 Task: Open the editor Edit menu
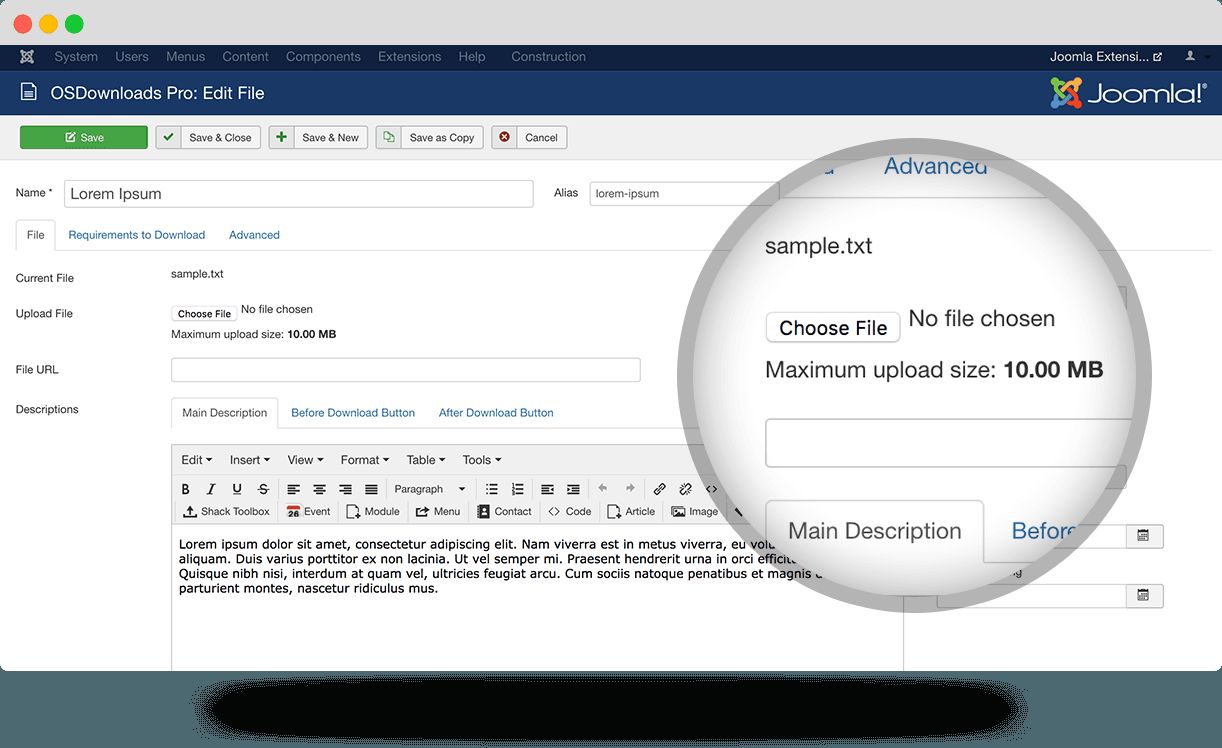(196, 460)
